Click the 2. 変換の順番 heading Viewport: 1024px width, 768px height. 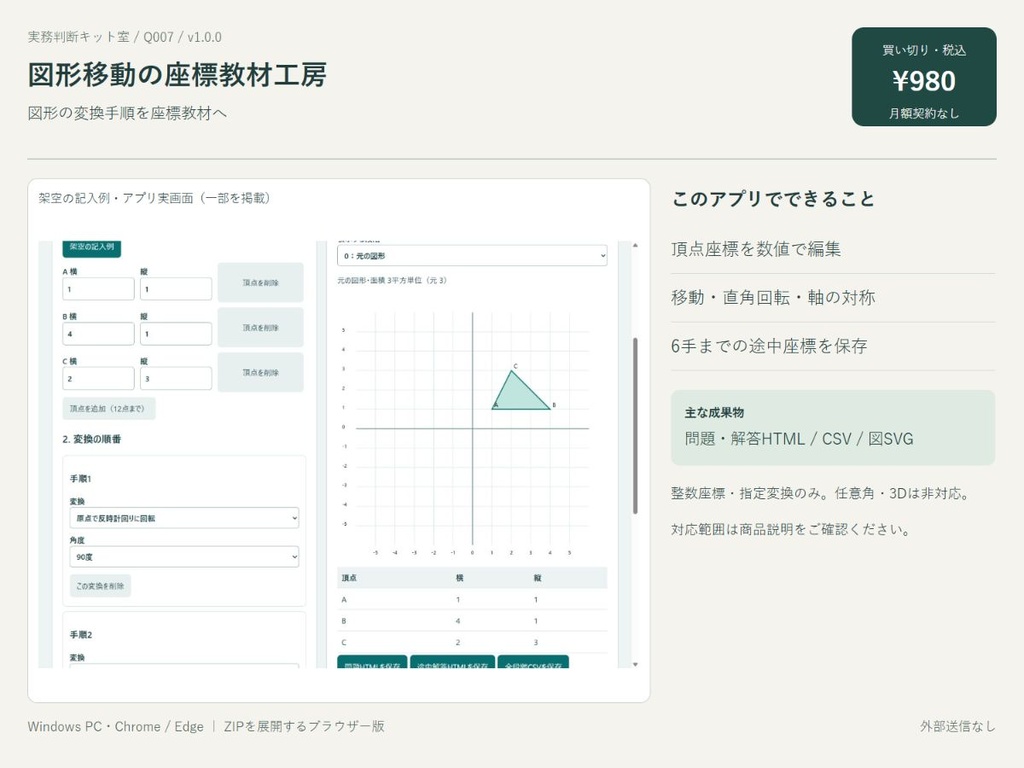coord(92,440)
